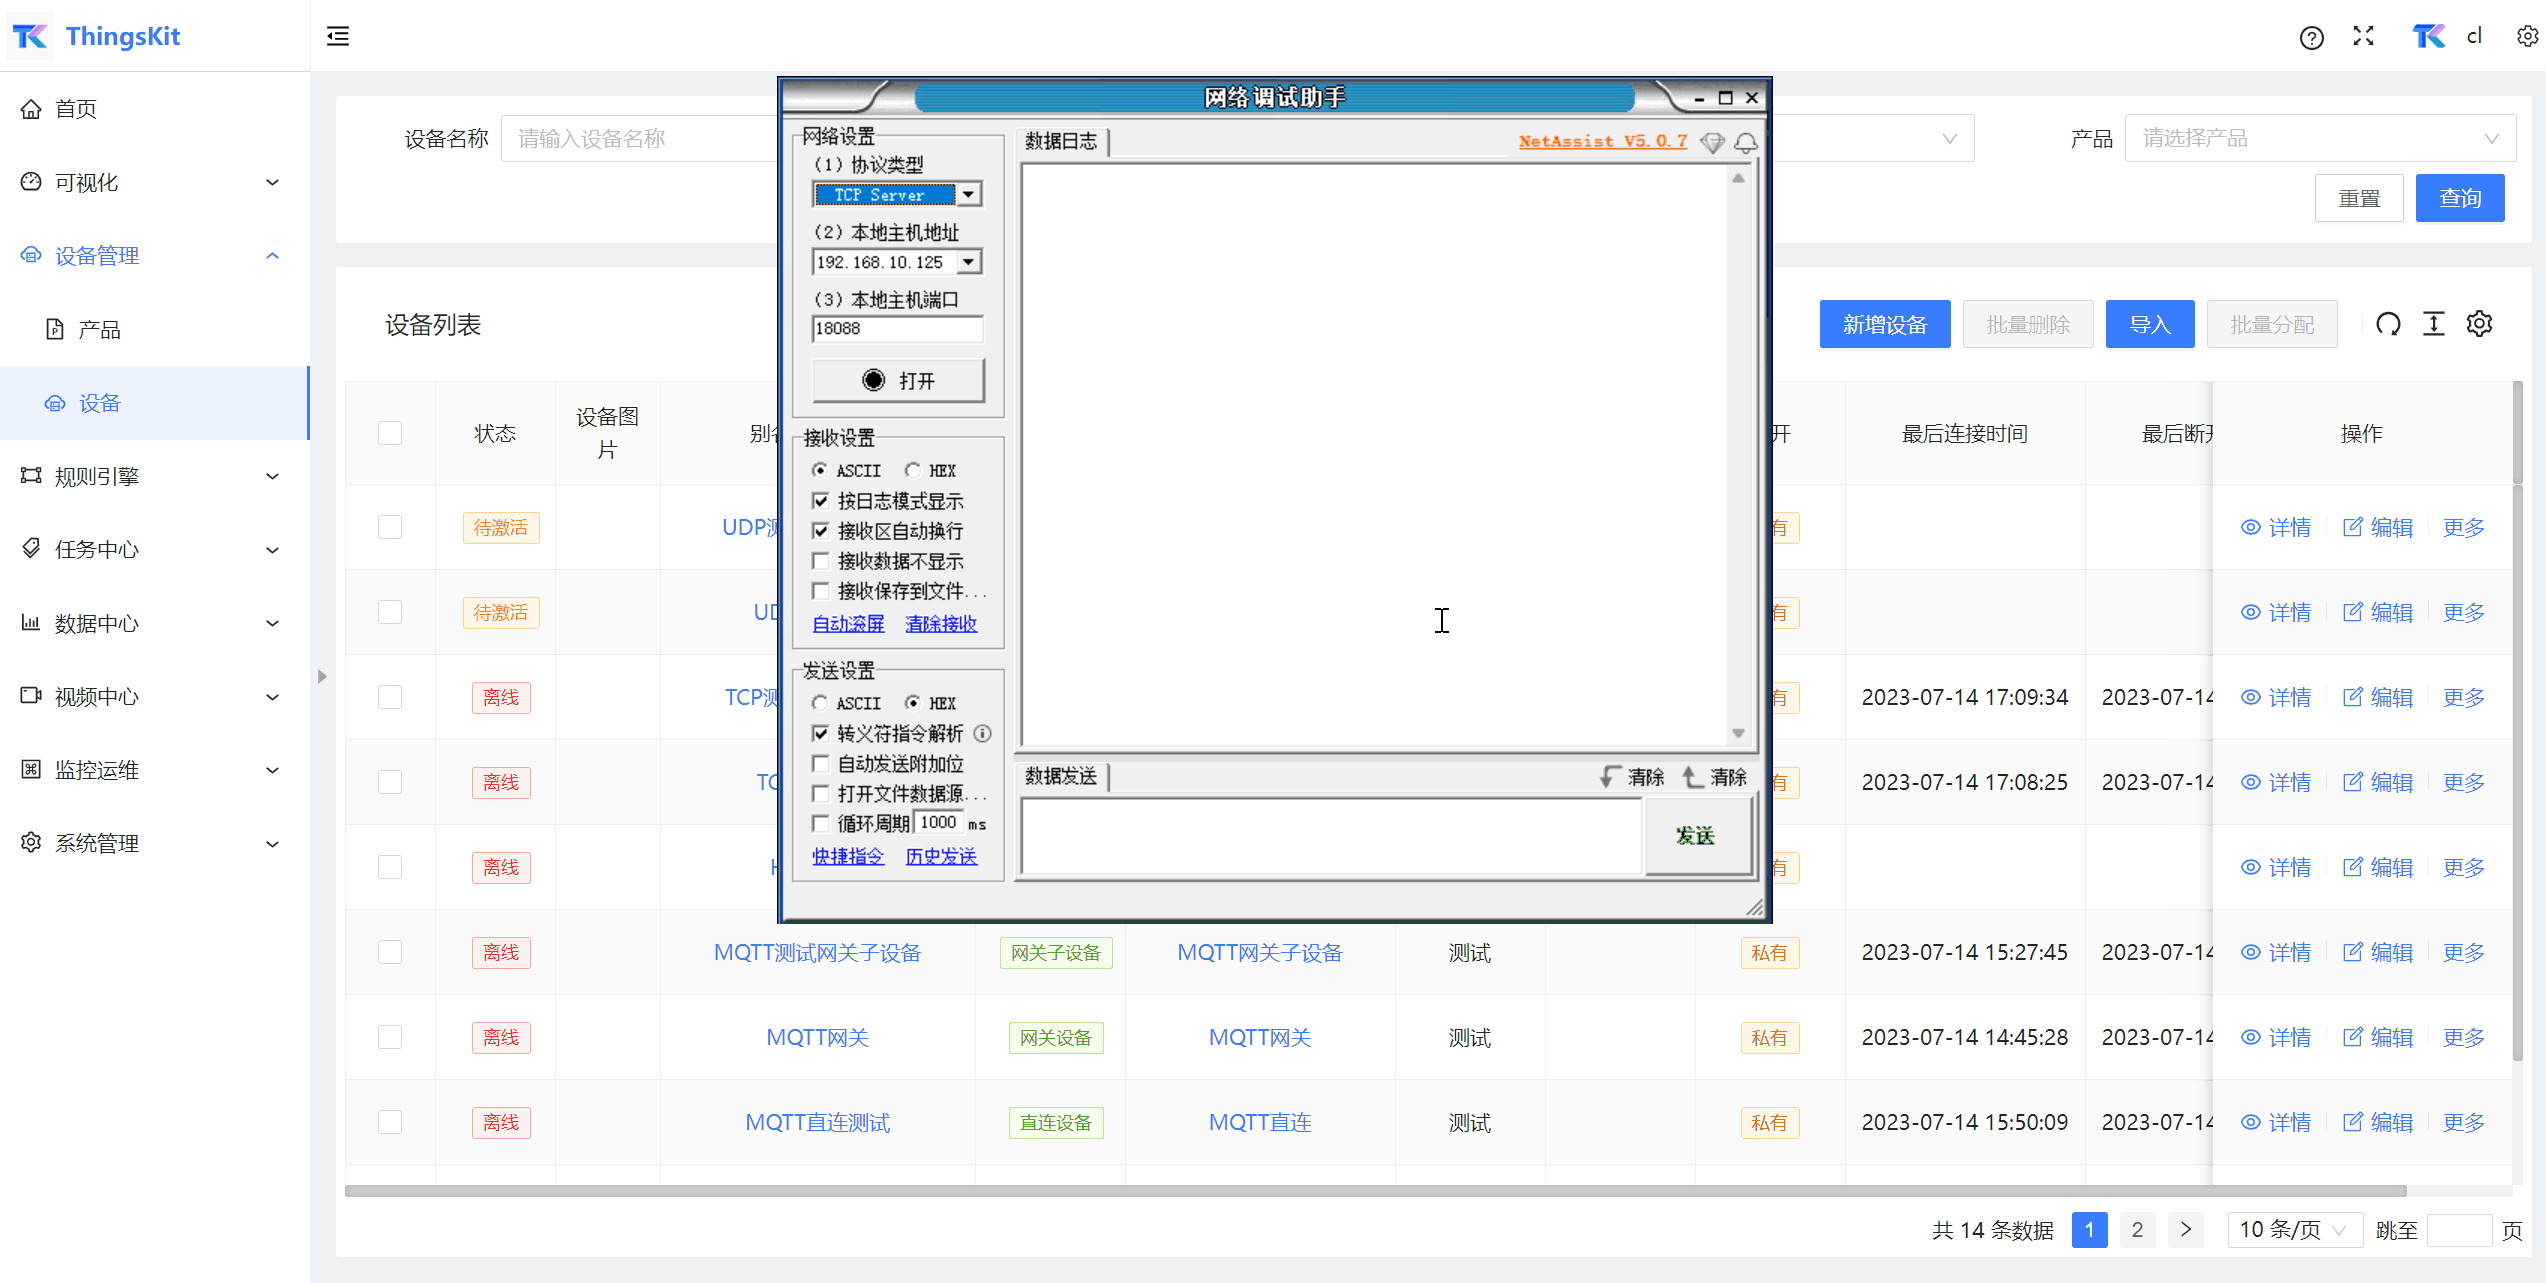Click the bell icon in NetAssist
Image resolution: width=2546 pixels, height=1283 pixels.
click(x=1746, y=143)
